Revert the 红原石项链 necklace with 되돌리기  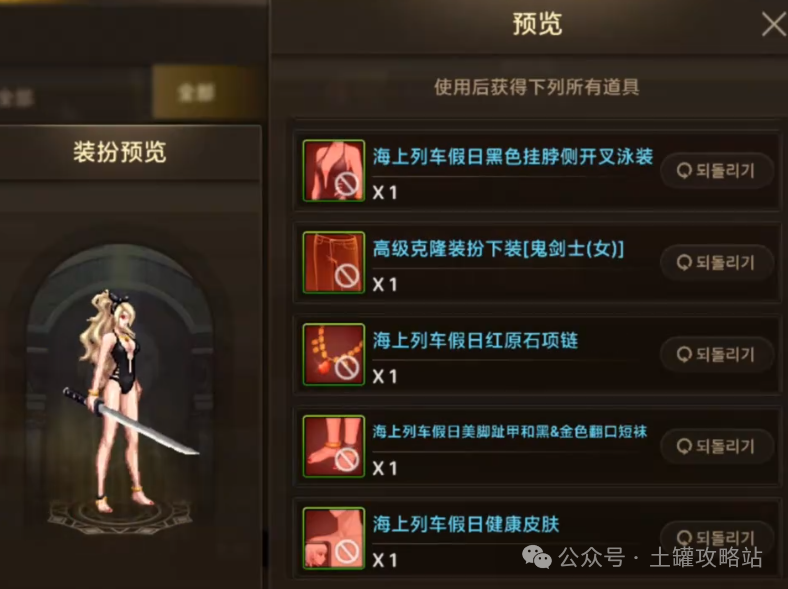pos(717,354)
